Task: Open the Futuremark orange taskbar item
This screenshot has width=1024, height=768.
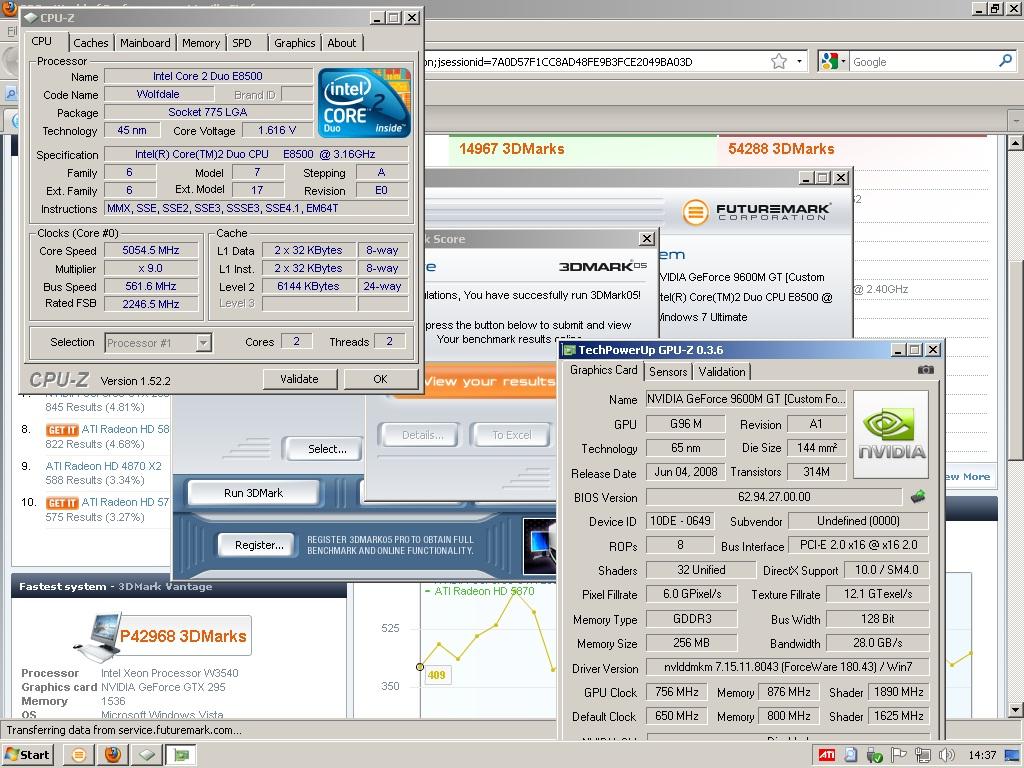Action: (78, 755)
